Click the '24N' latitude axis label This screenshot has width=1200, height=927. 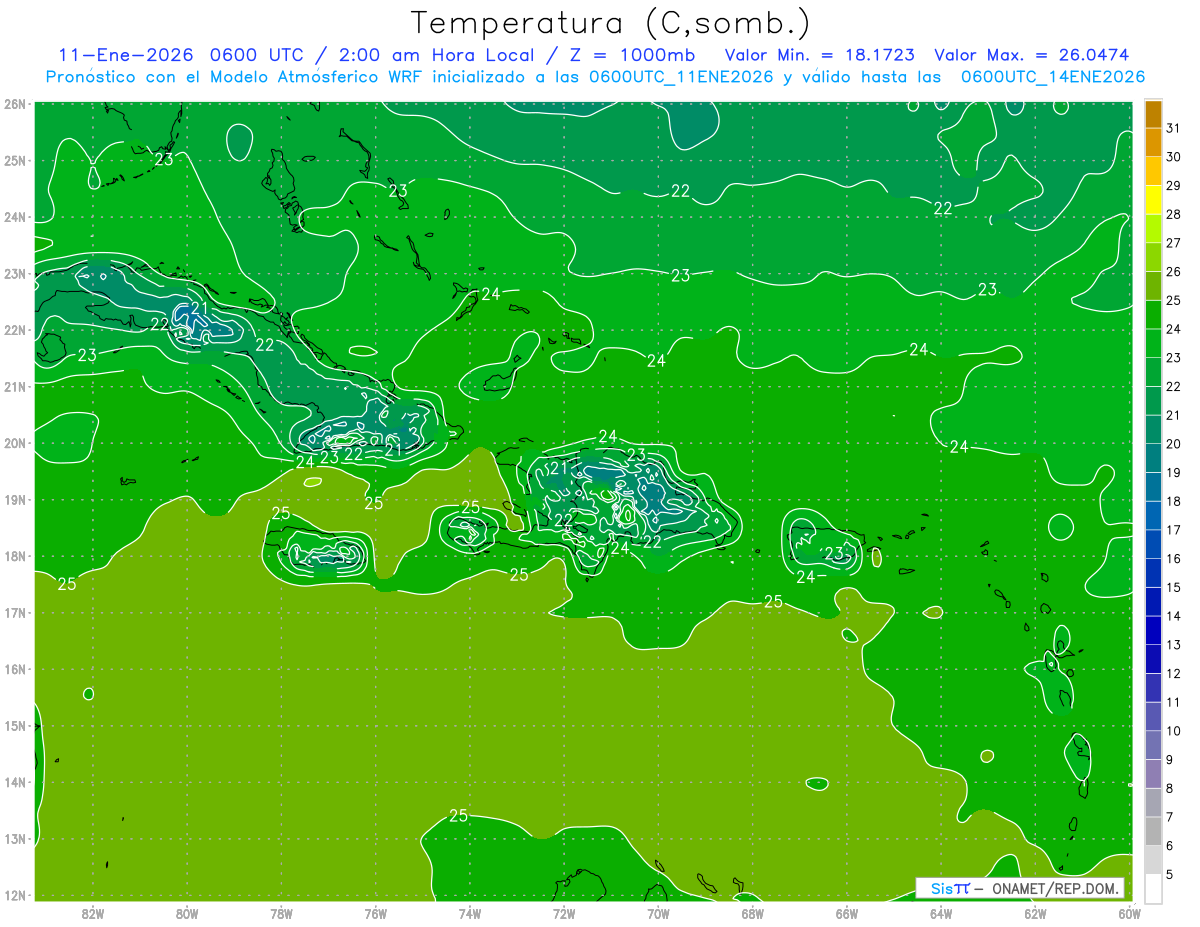tap(15, 217)
